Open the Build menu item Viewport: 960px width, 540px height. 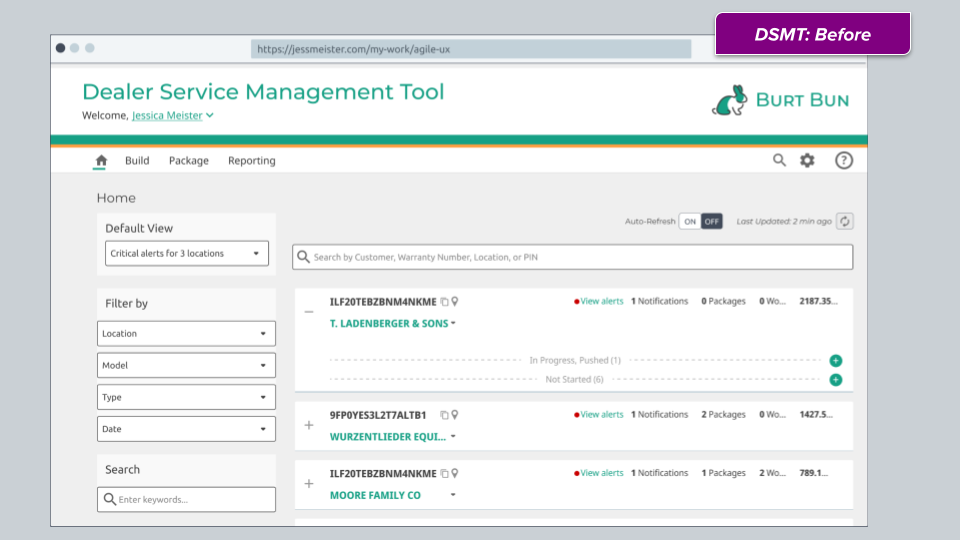tap(137, 160)
